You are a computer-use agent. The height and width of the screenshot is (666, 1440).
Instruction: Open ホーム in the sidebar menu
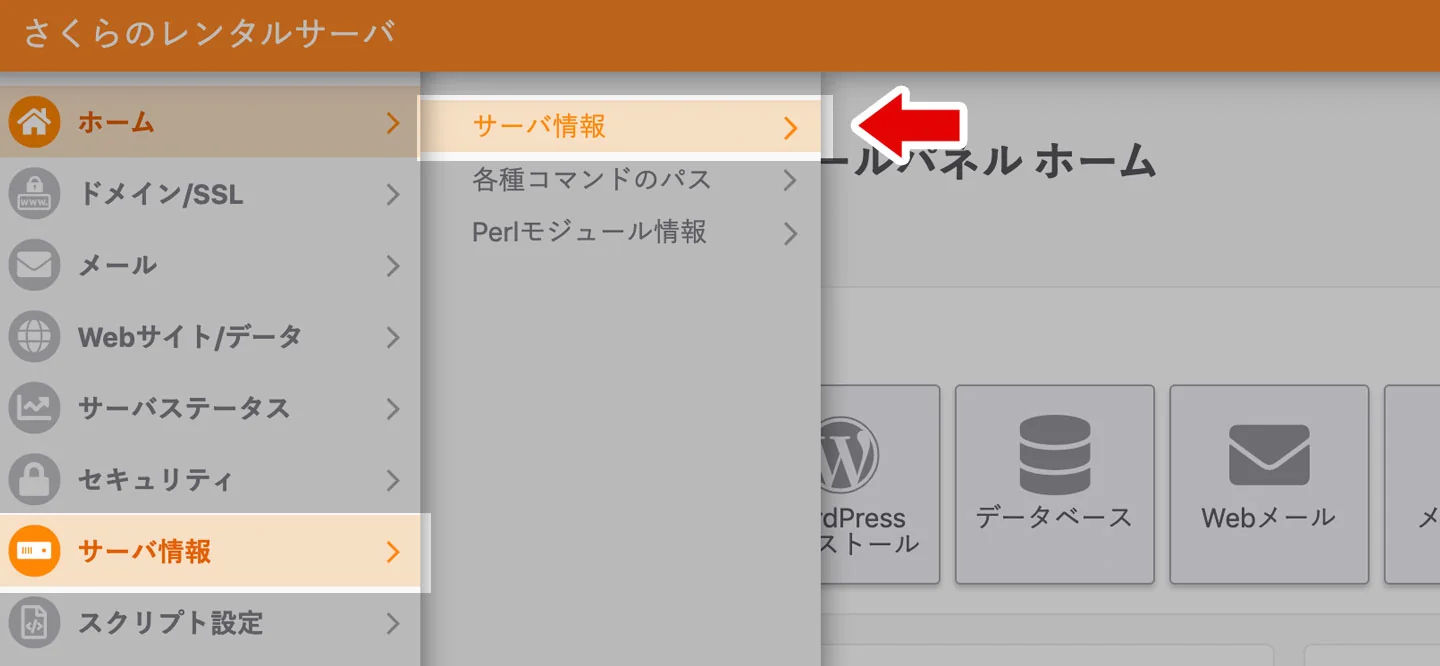pos(210,122)
